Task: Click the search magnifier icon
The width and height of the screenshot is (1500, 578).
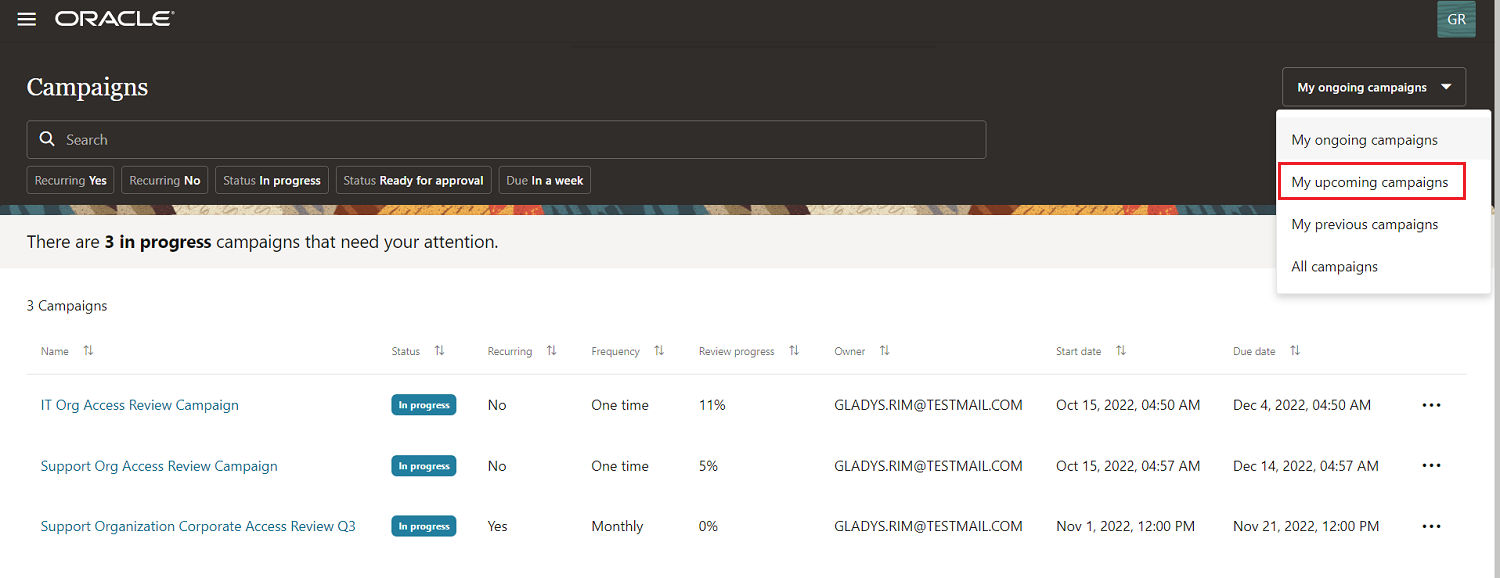Action: [x=47, y=139]
